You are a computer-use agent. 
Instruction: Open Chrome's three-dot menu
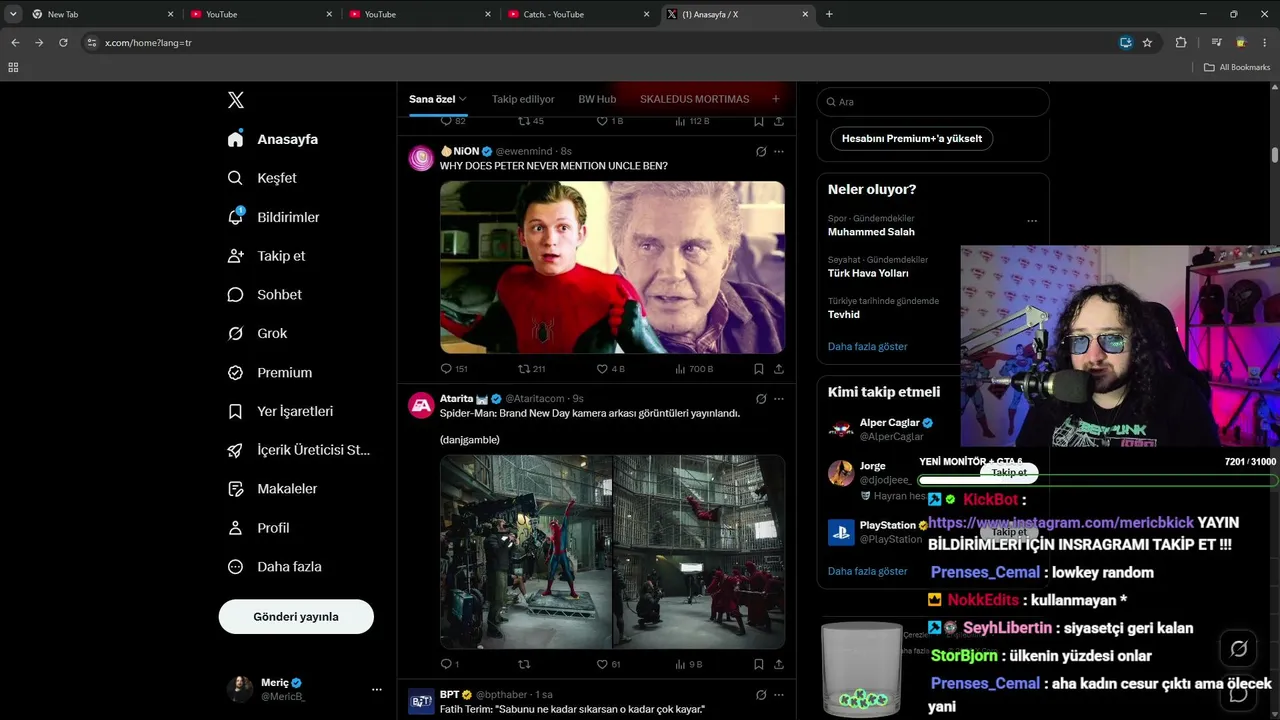click(1264, 42)
